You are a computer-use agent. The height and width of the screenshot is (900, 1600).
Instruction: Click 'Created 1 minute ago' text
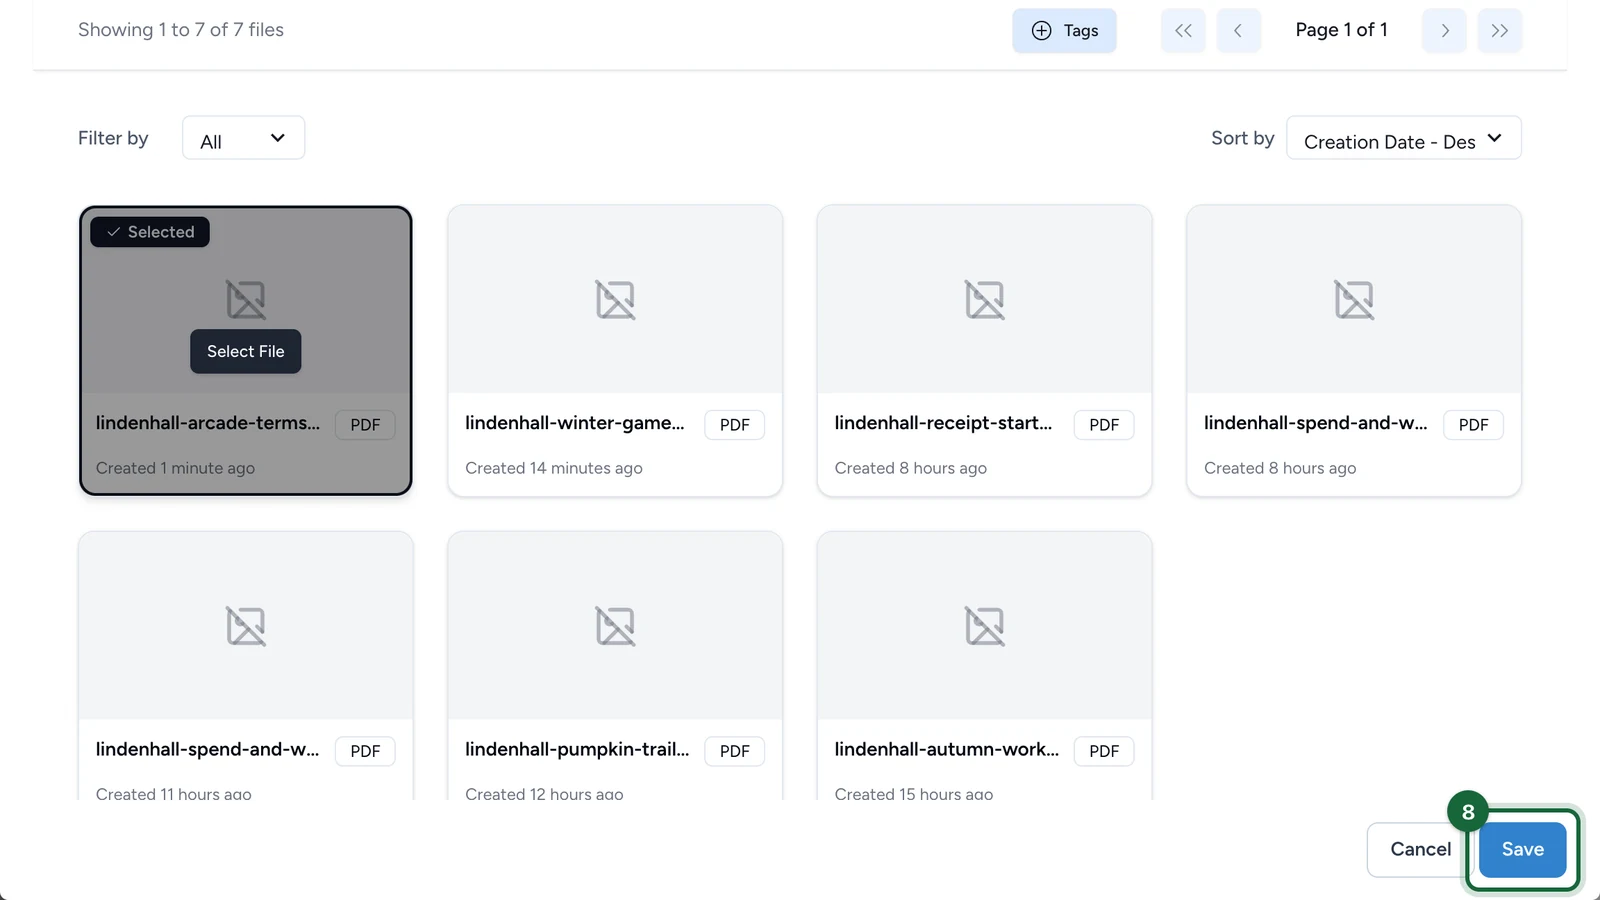[175, 468]
